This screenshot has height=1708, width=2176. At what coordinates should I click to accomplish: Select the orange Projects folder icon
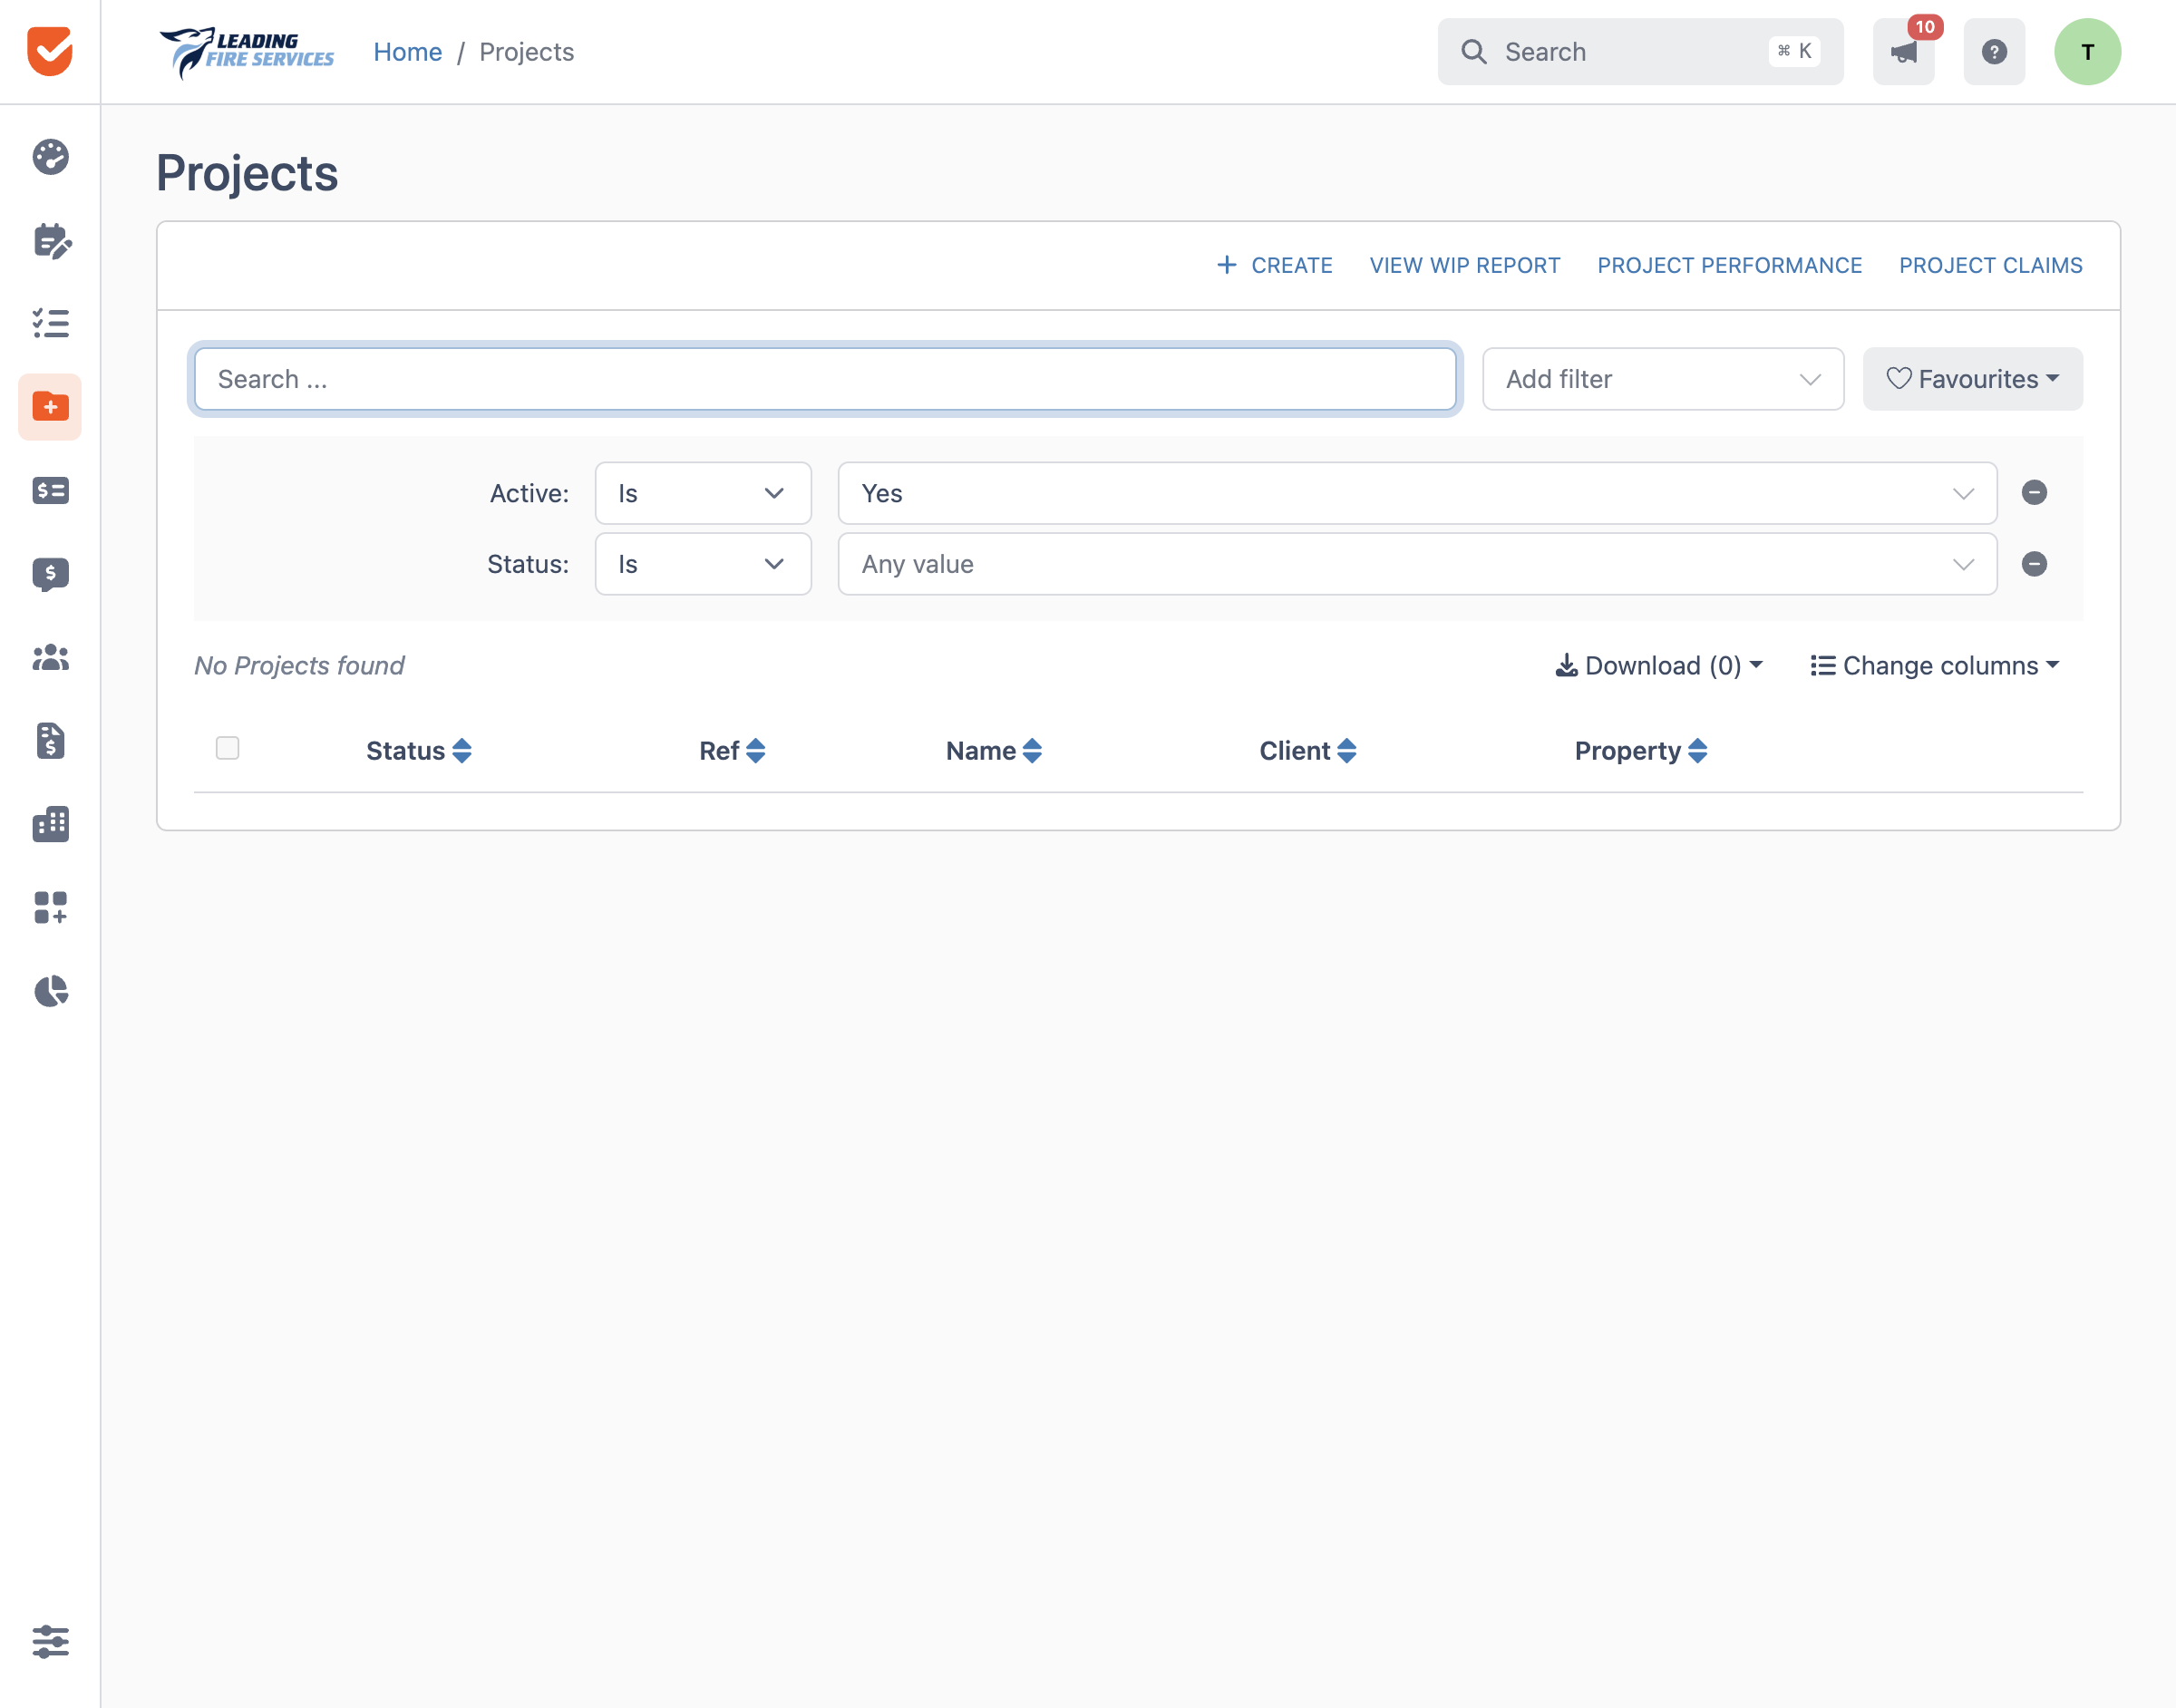coord(50,407)
